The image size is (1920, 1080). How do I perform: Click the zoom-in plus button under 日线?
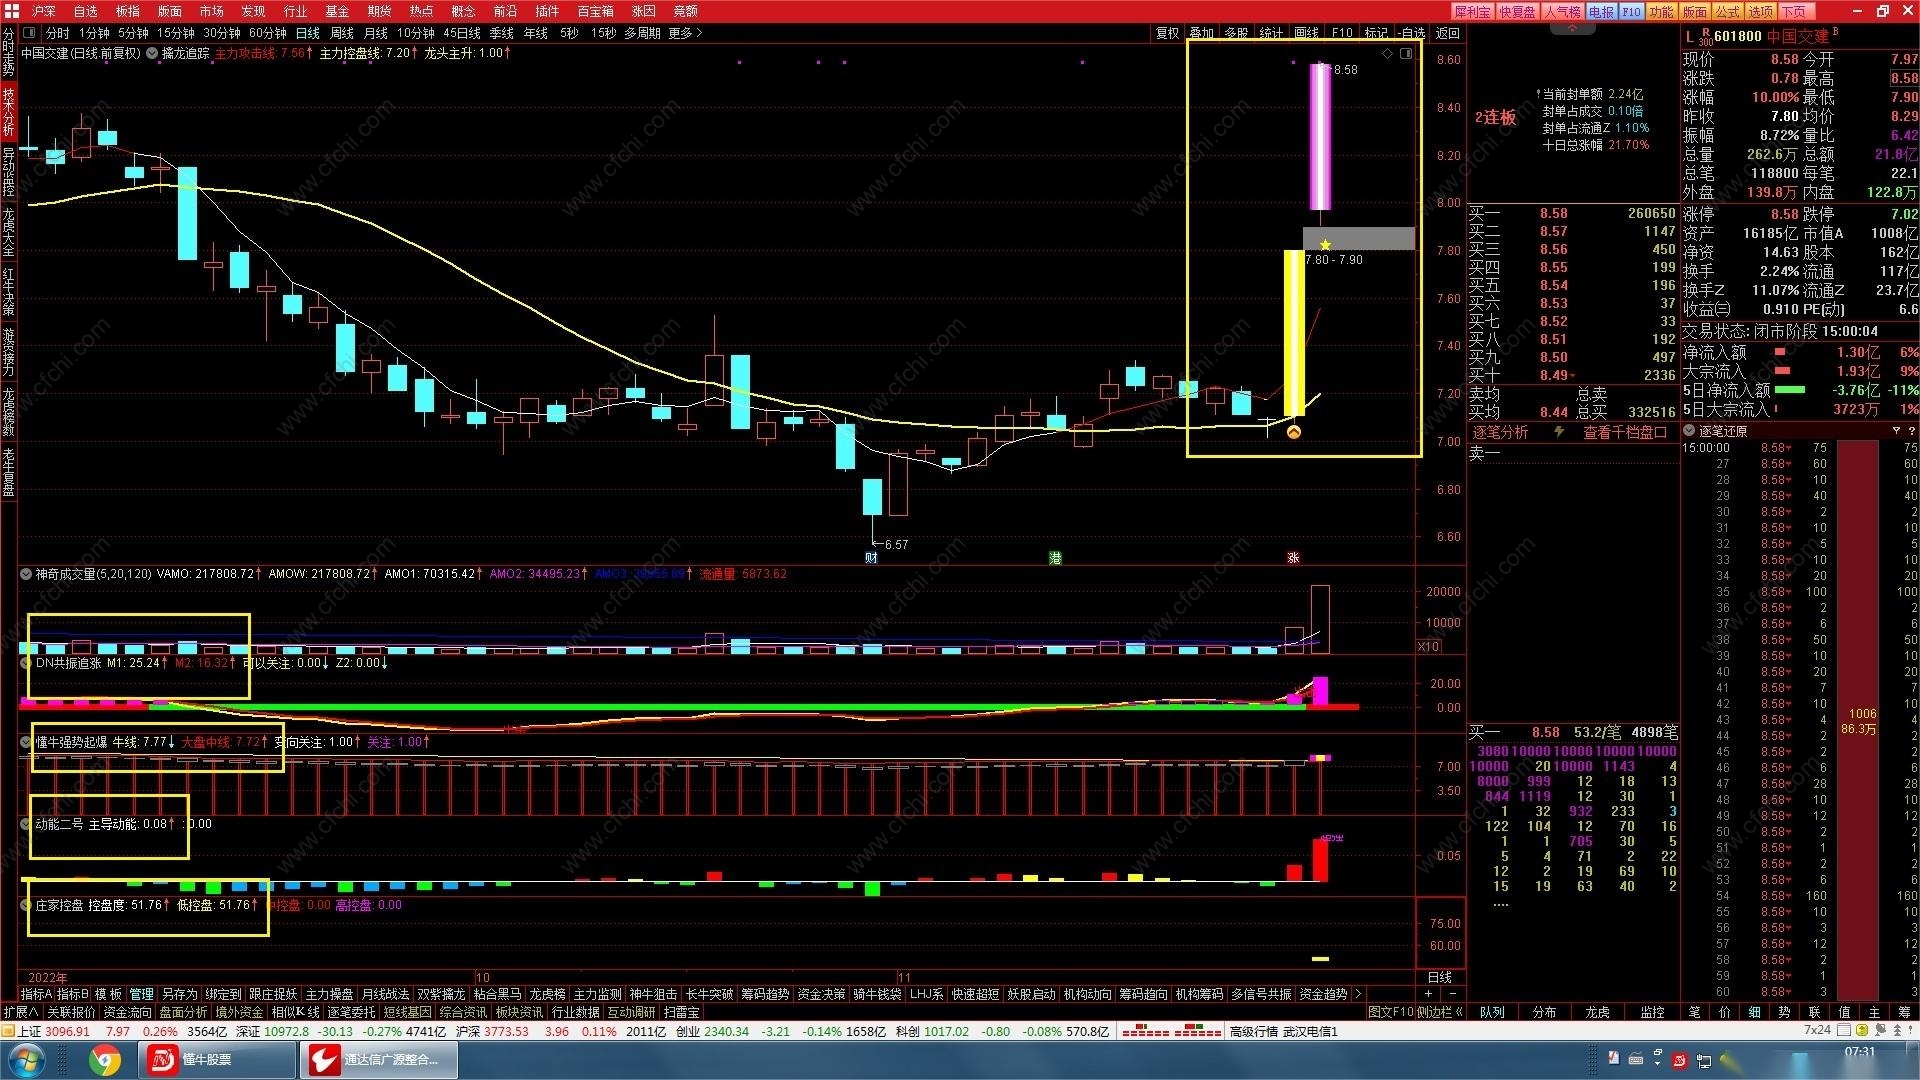(x=1428, y=994)
